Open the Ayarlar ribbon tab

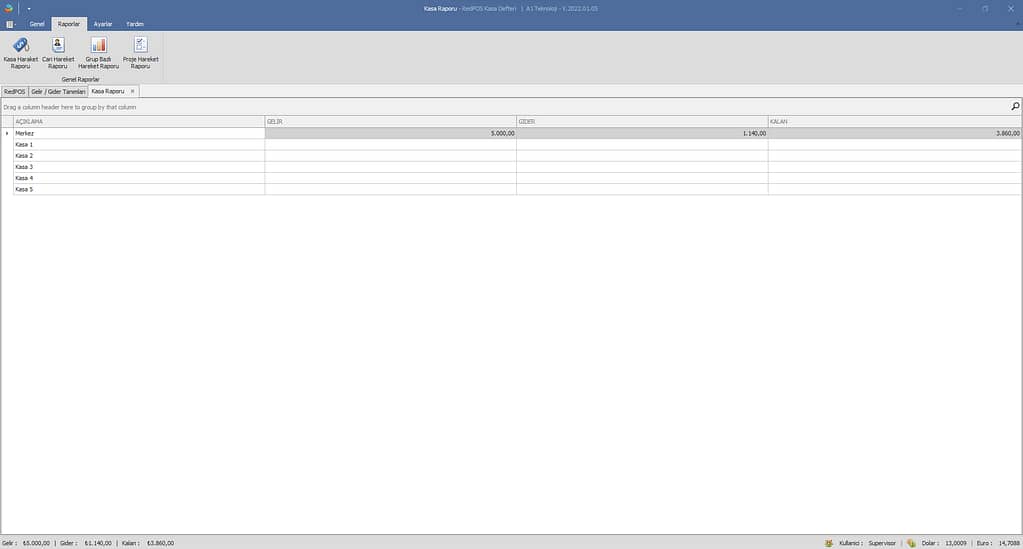[102, 24]
